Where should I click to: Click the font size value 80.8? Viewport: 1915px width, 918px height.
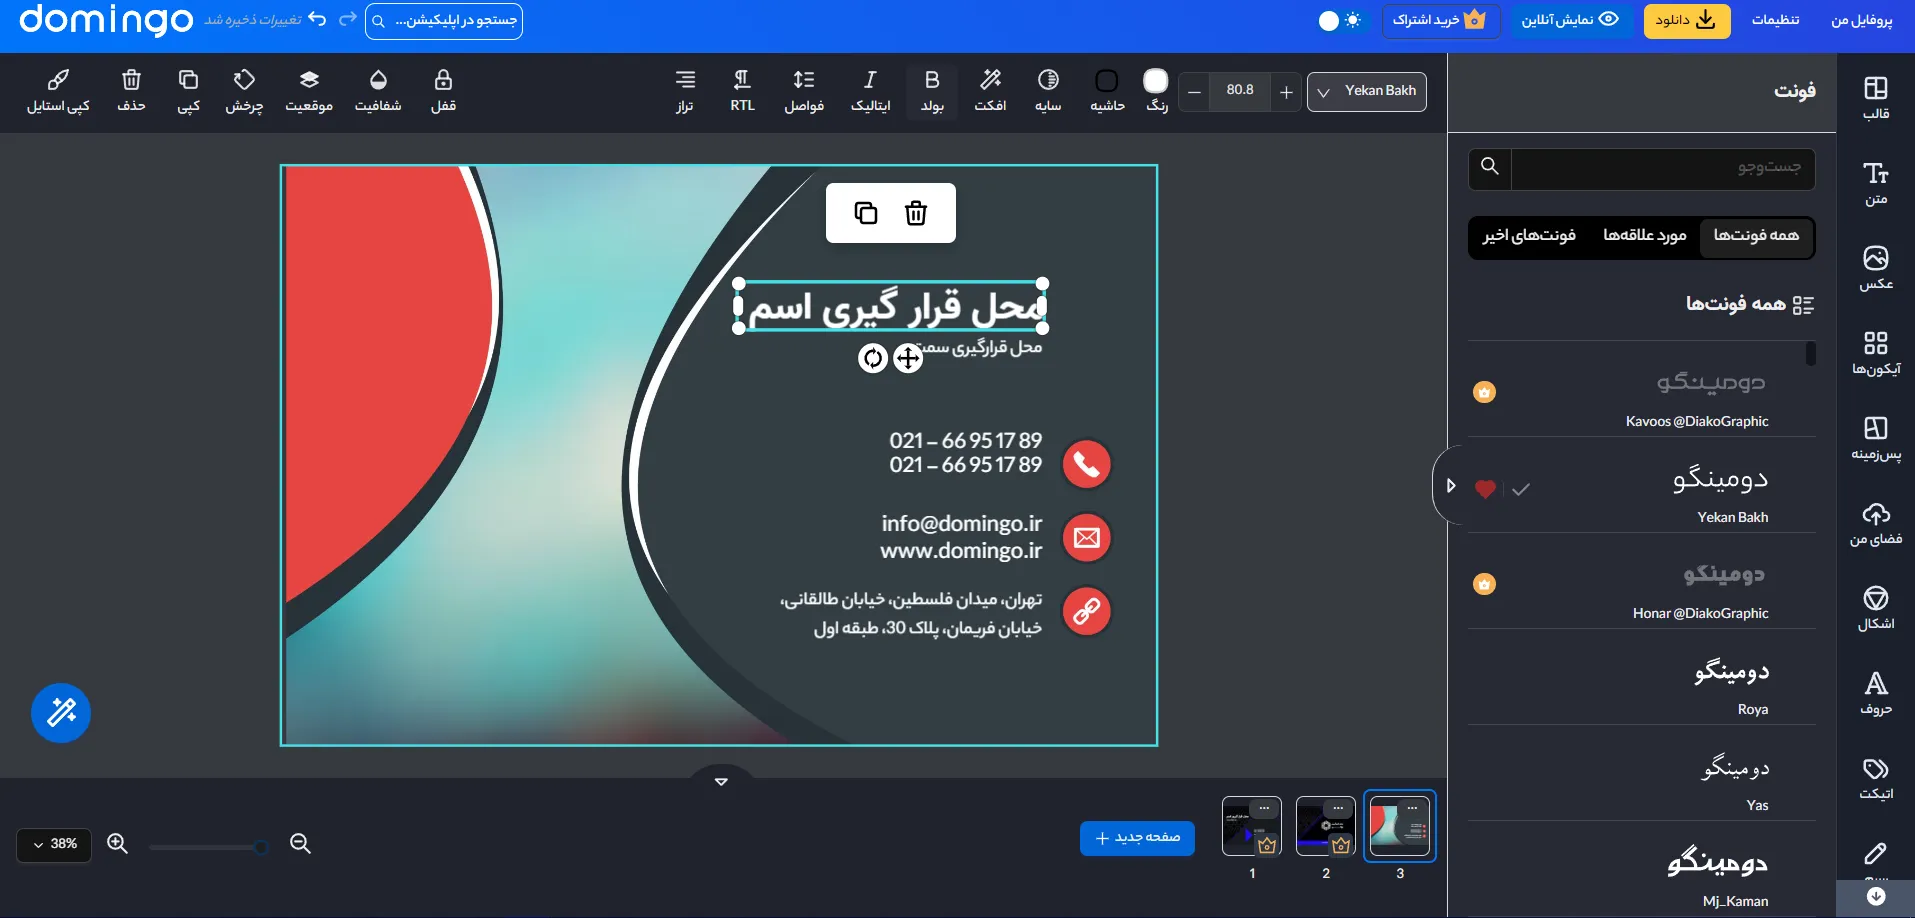coord(1240,91)
